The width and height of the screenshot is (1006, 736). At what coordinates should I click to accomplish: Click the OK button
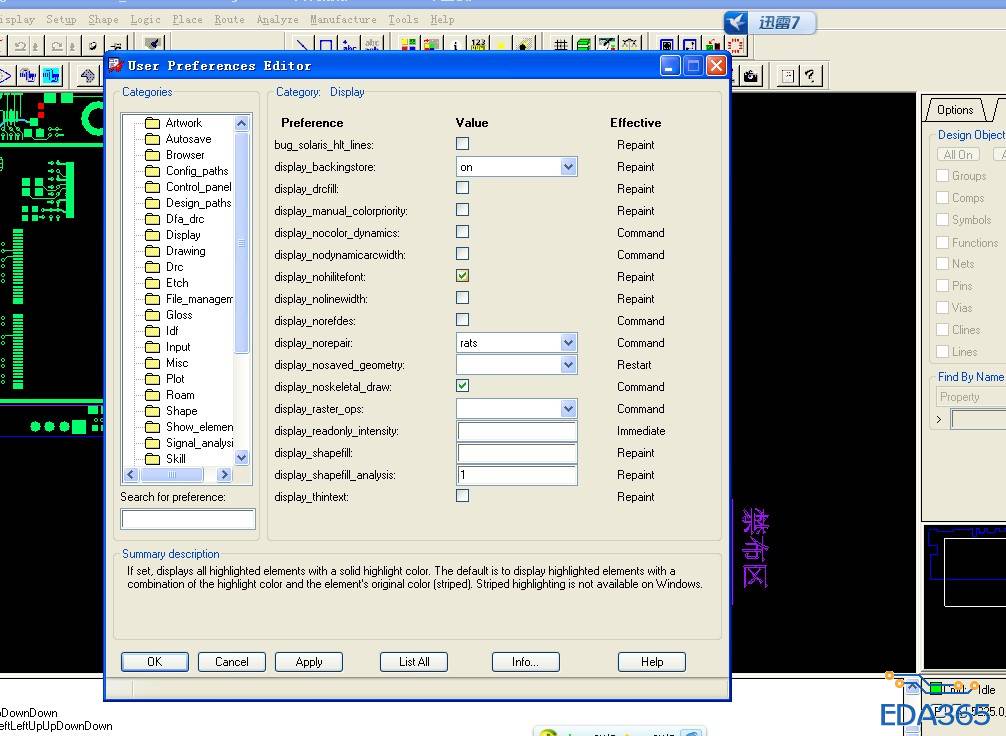click(x=155, y=662)
